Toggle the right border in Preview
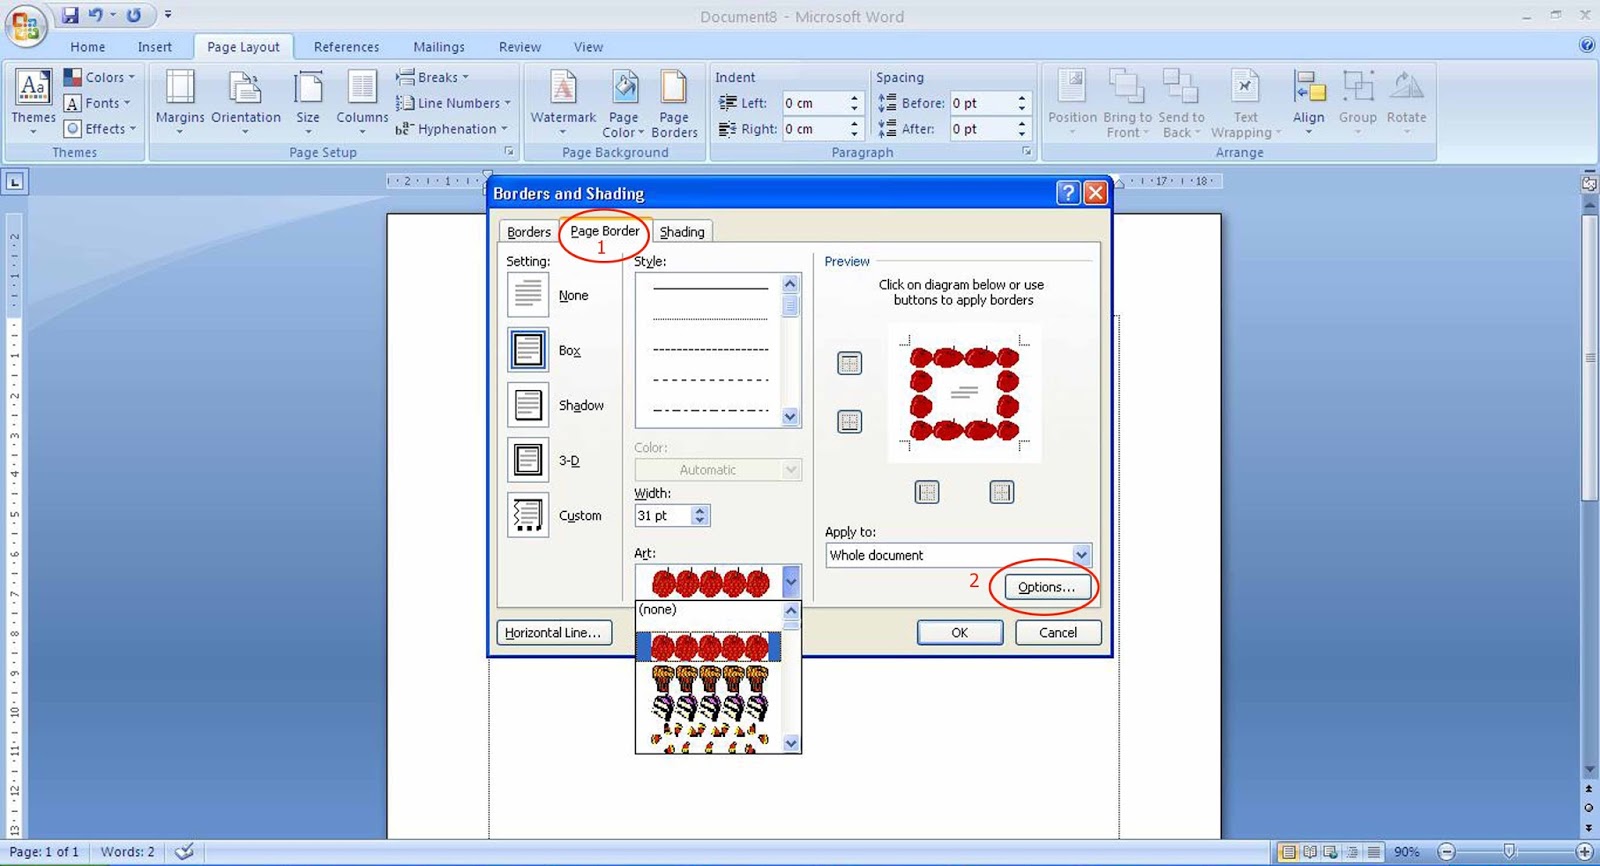This screenshot has width=1600, height=866. (1001, 492)
